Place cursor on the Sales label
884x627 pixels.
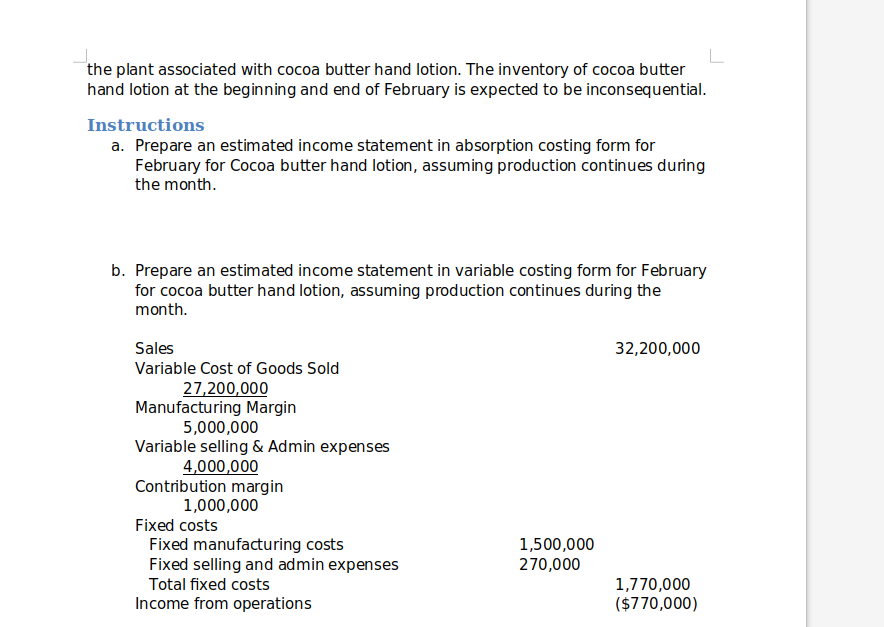tap(154, 348)
